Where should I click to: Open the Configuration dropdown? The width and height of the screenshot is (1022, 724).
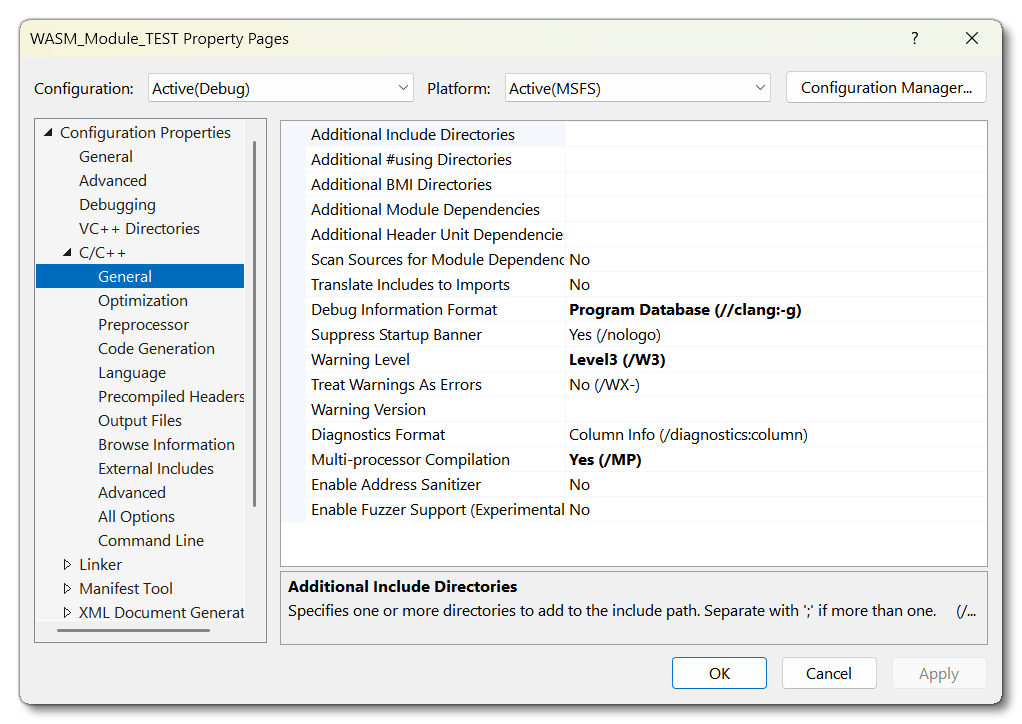point(280,88)
